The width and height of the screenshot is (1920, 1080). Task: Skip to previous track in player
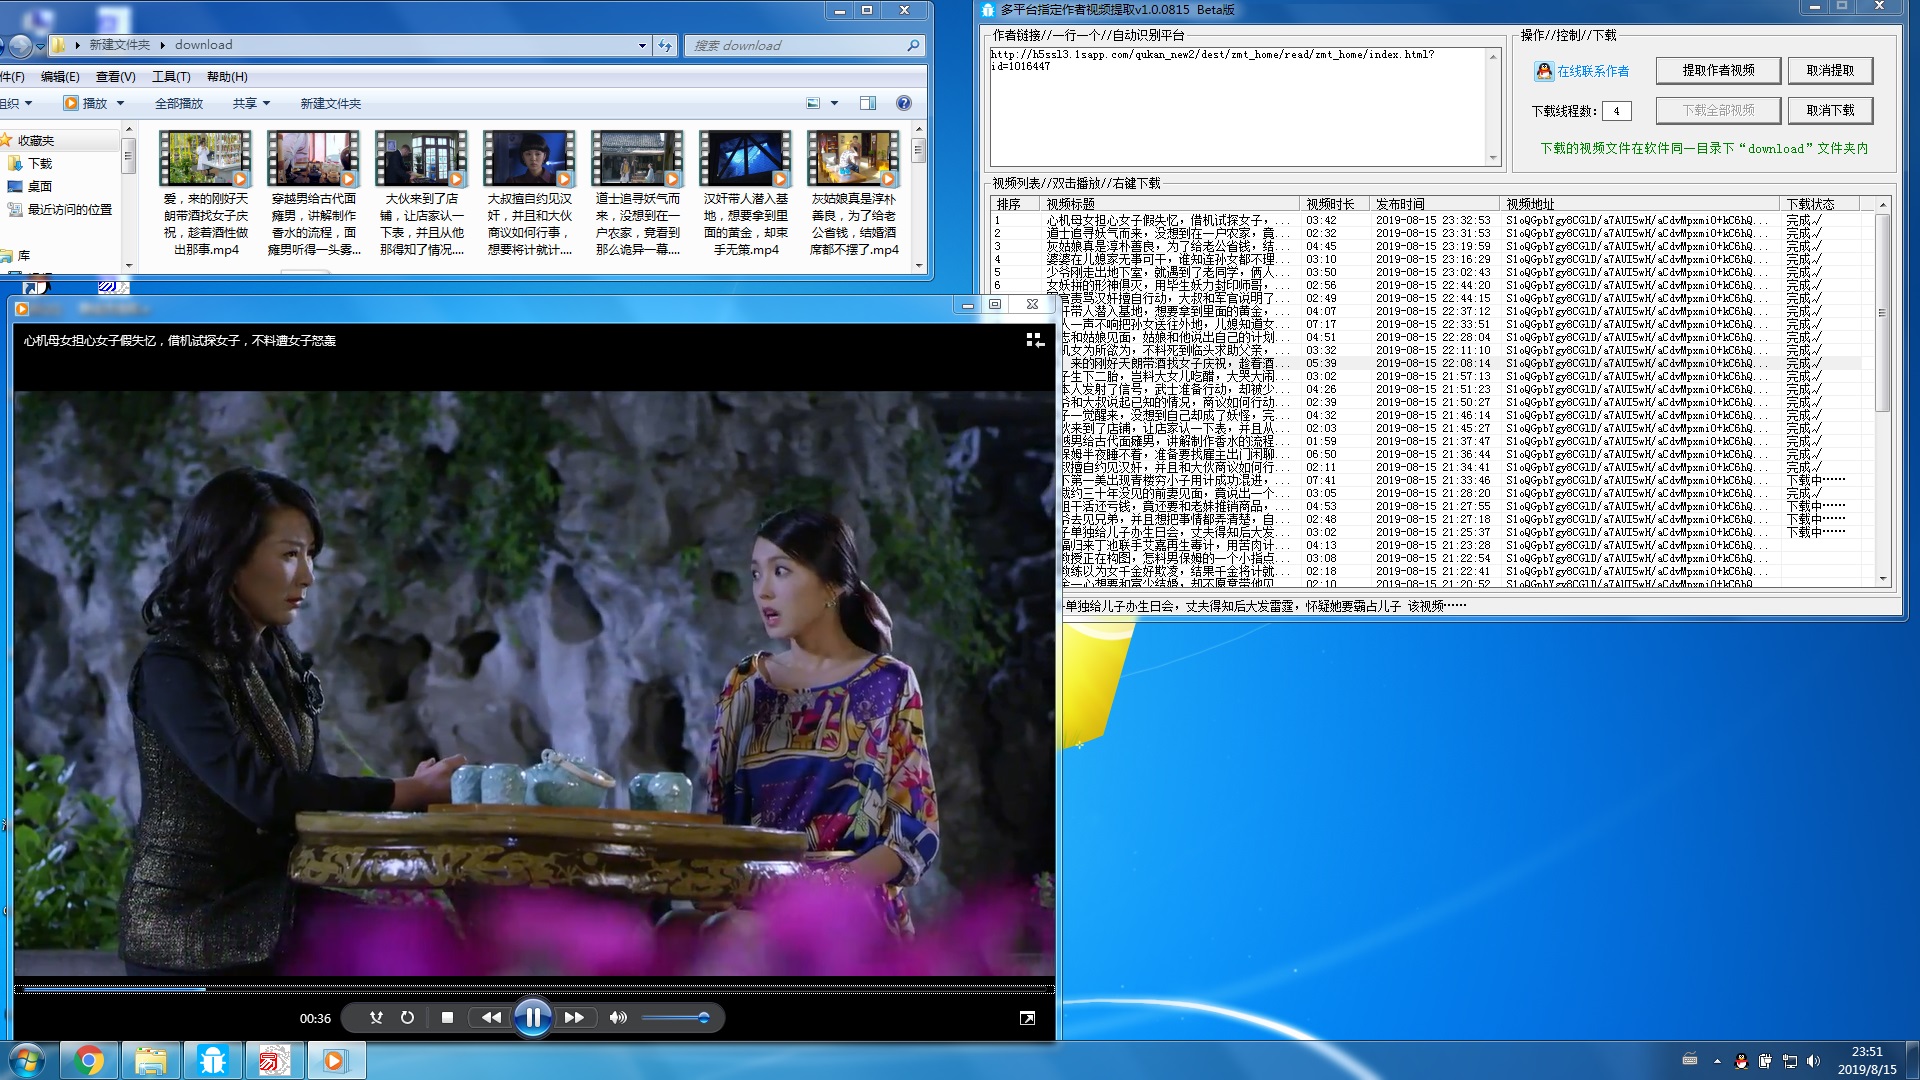coord(491,1018)
